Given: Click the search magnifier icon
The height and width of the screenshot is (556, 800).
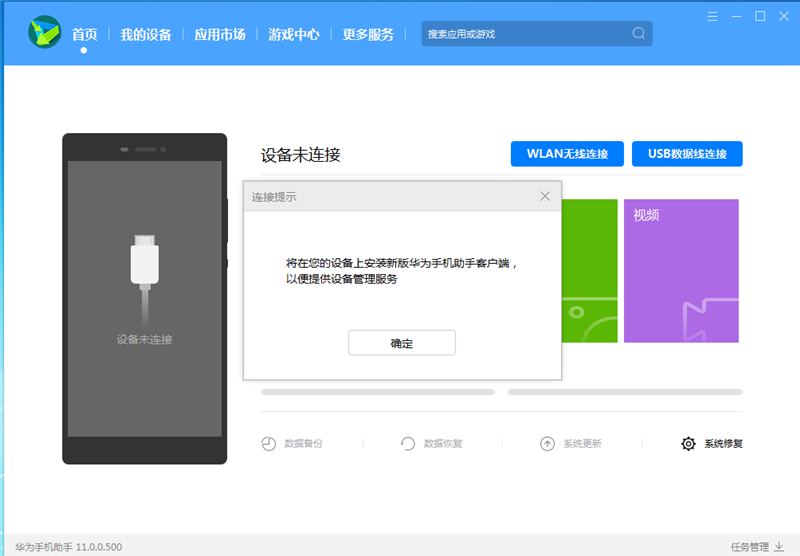Looking at the screenshot, I should coord(639,34).
